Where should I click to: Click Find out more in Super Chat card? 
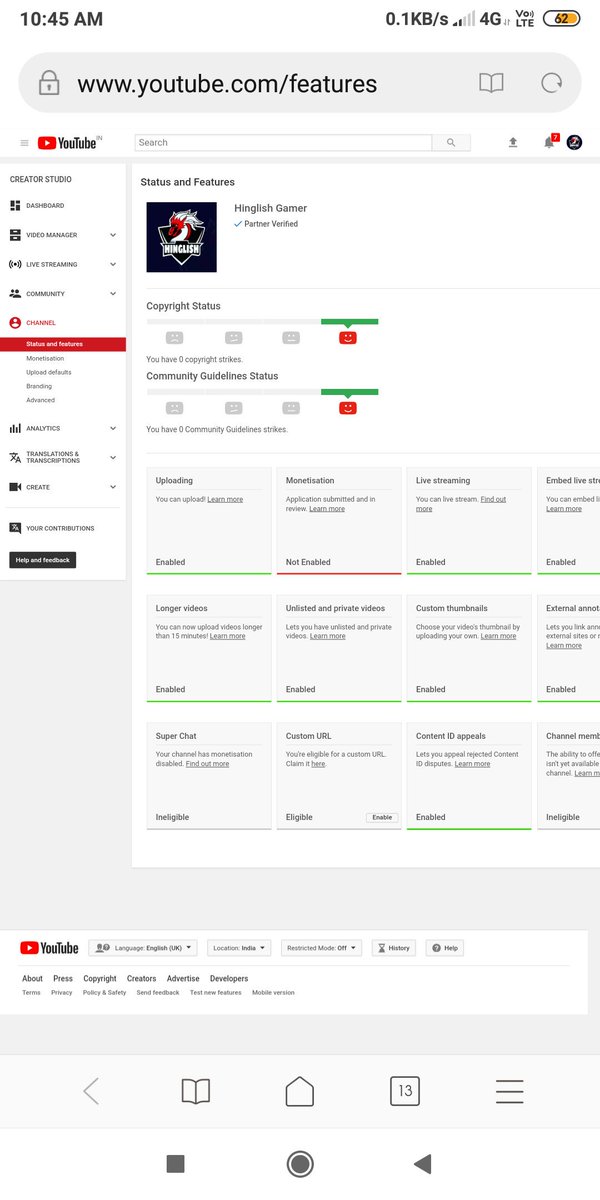click(x=207, y=764)
